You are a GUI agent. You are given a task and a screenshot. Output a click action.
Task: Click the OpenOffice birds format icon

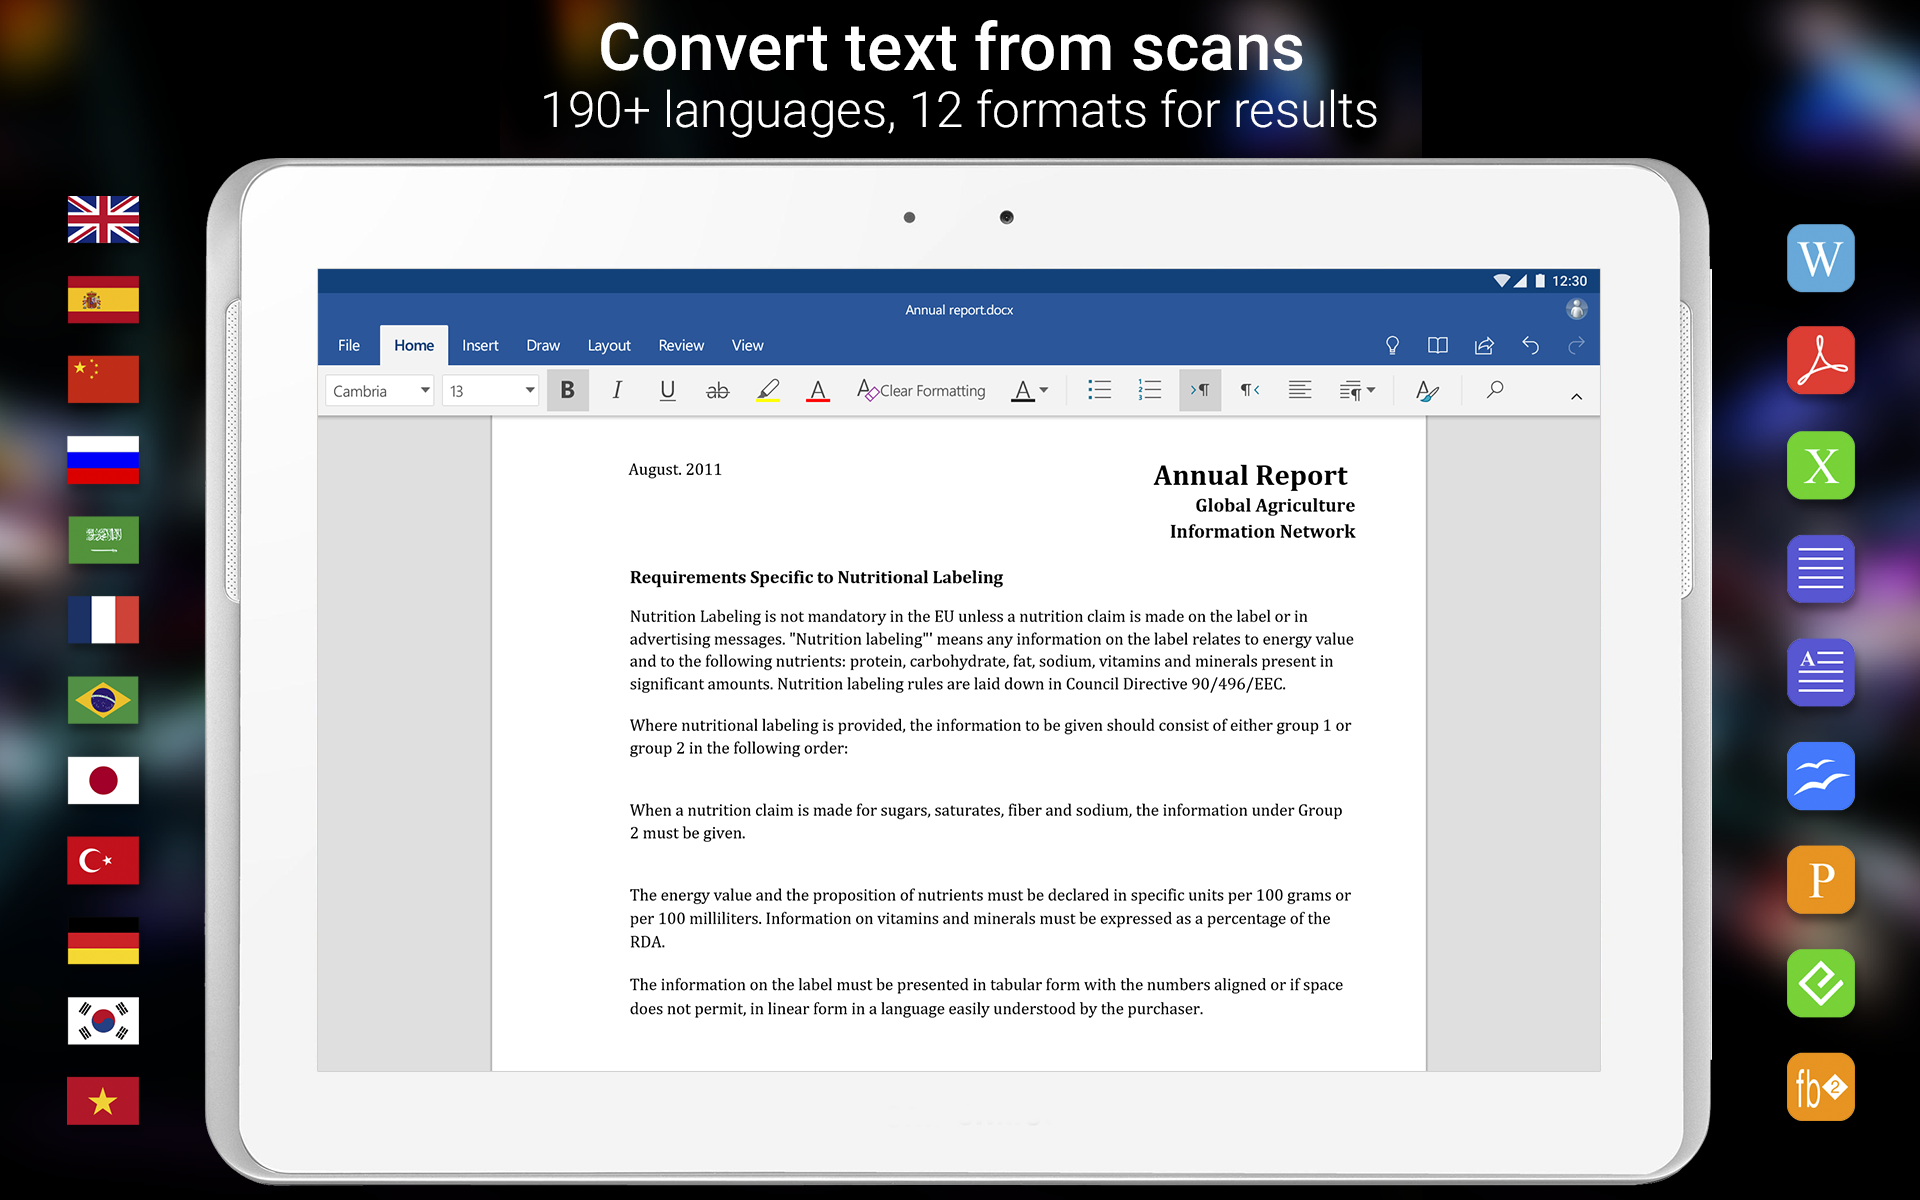[x=1821, y=776]
